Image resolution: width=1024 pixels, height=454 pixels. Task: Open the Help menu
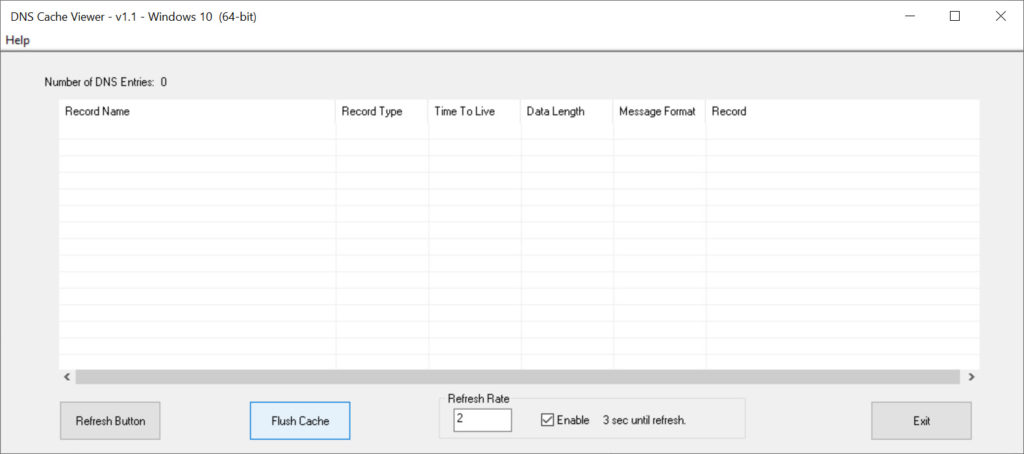click(18, 41)
